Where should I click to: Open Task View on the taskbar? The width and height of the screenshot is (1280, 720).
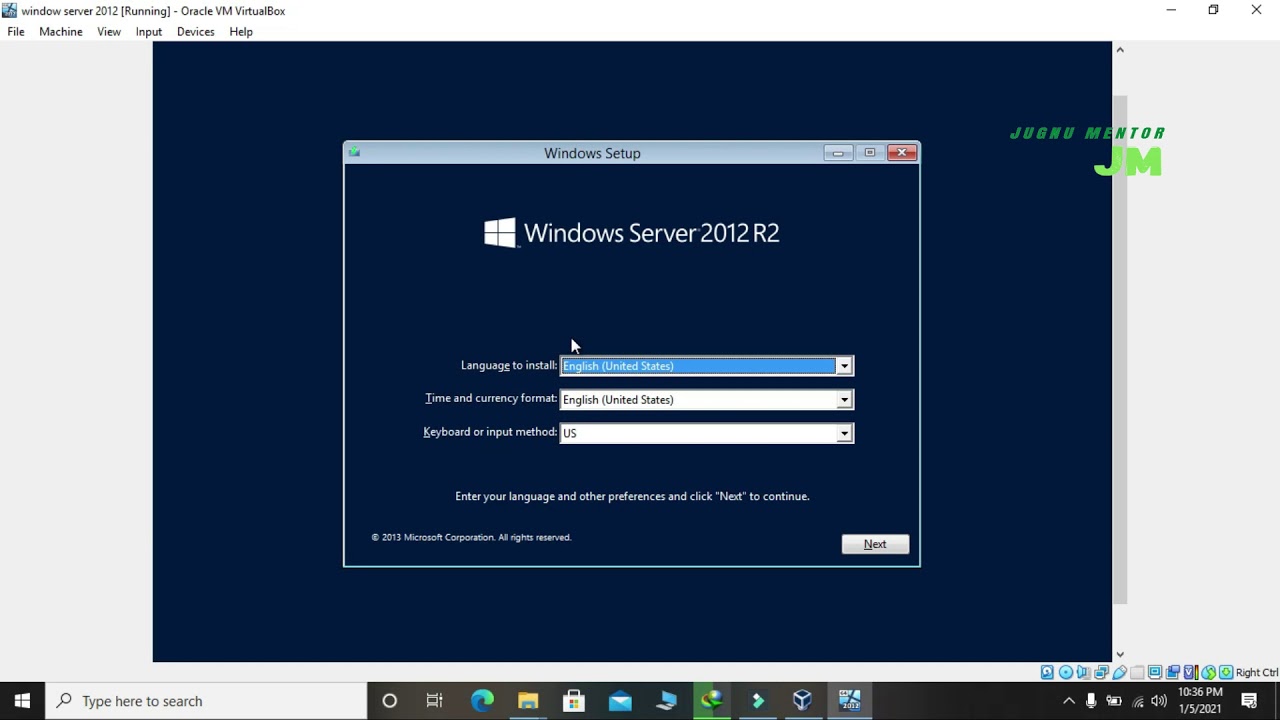point(435,701)
